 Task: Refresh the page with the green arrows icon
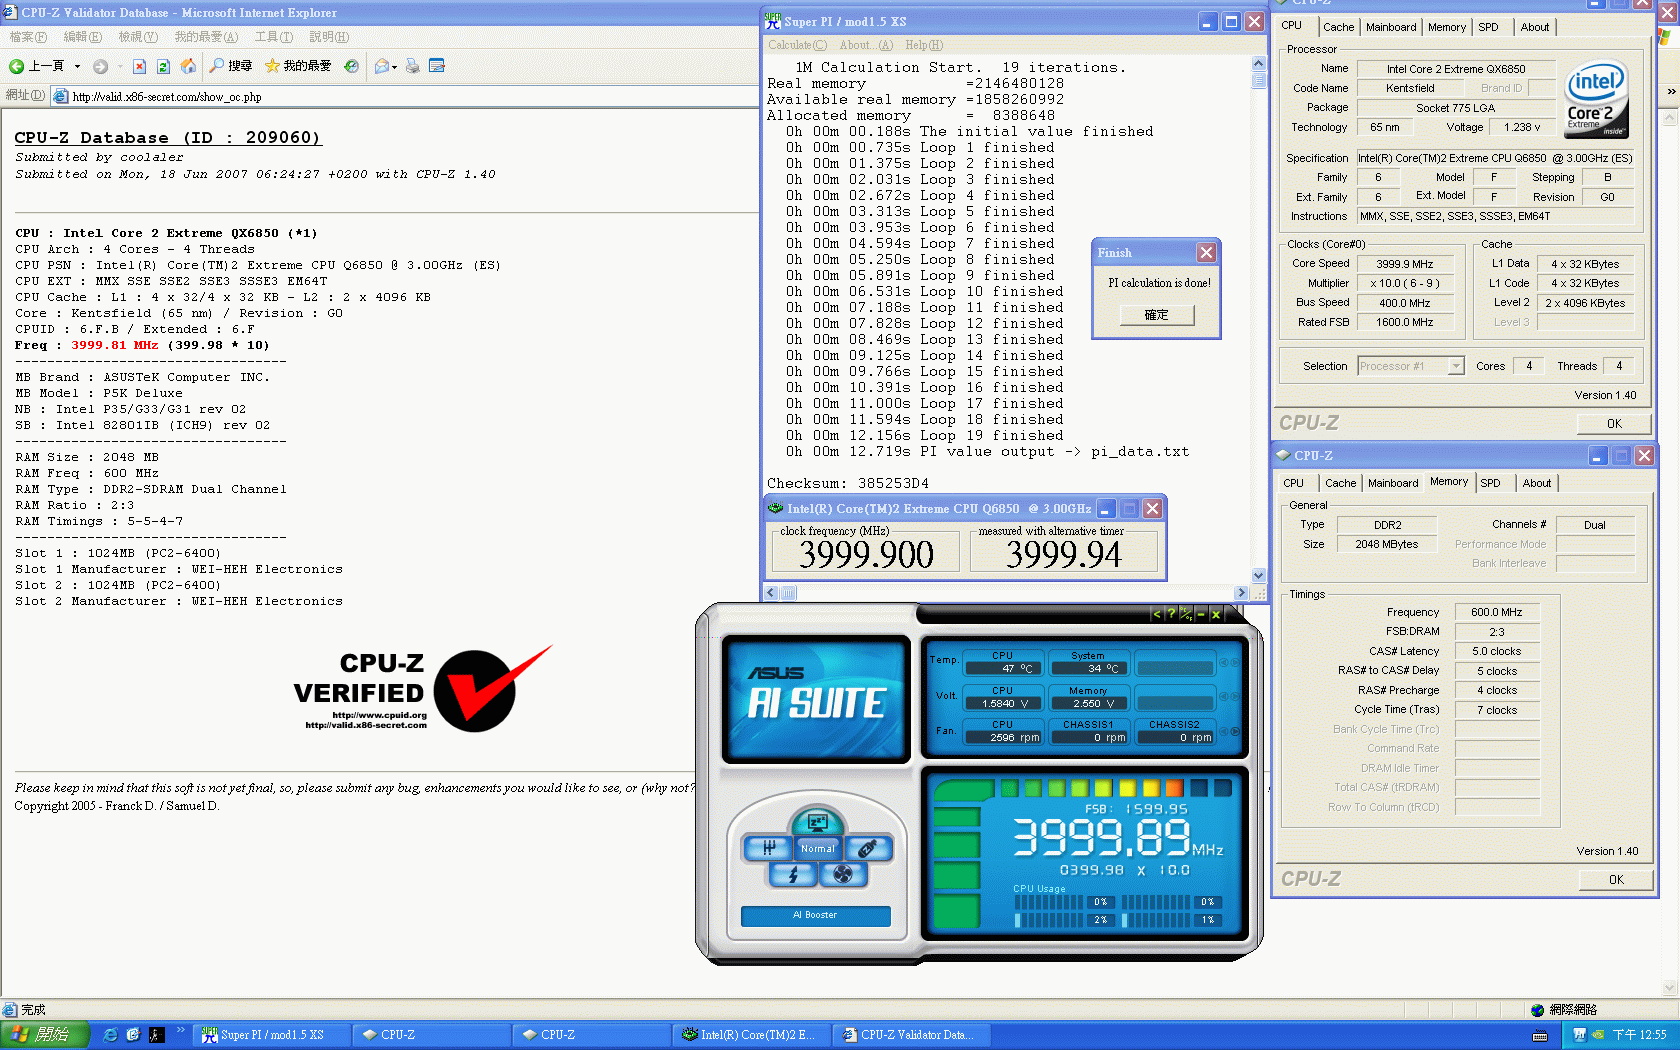tap(163, 66)
